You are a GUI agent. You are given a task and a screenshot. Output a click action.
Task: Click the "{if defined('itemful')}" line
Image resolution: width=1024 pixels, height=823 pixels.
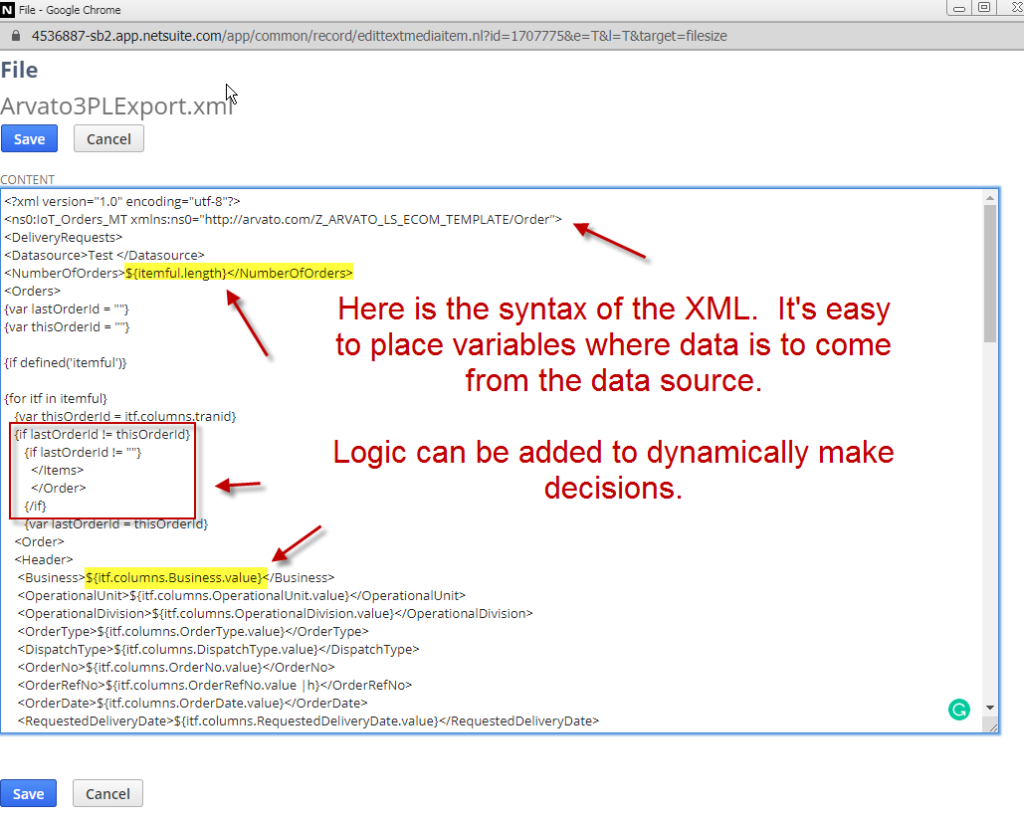pos(65,363)
